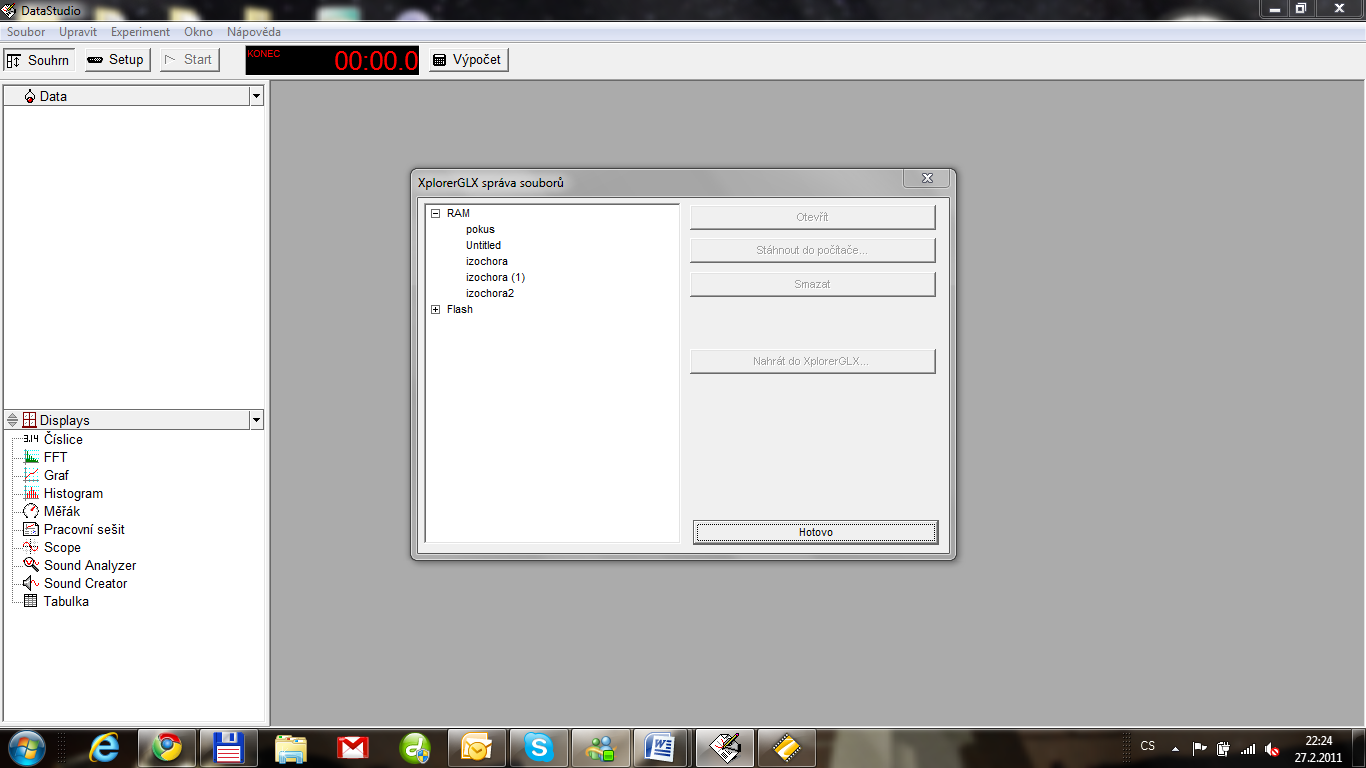
Task: Select the Sound Analyzer icon
Action: pos(31,565)
